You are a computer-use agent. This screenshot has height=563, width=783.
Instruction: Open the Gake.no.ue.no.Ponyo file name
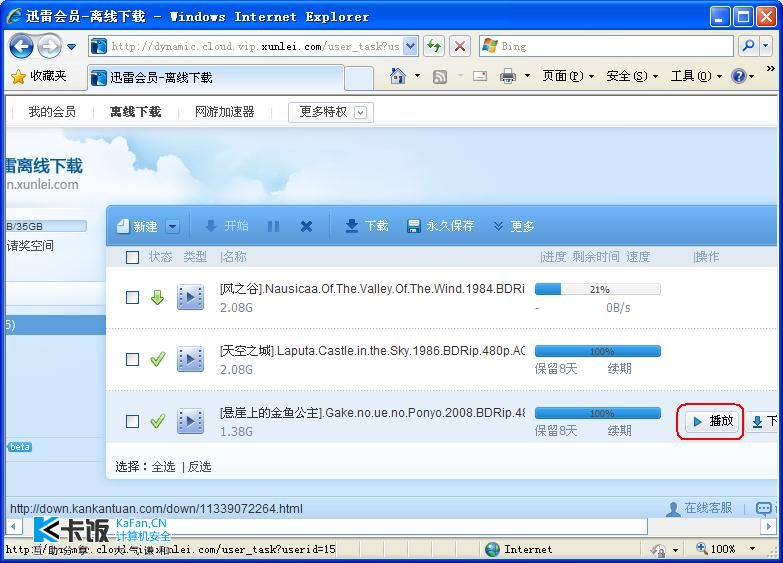point(372,413)
